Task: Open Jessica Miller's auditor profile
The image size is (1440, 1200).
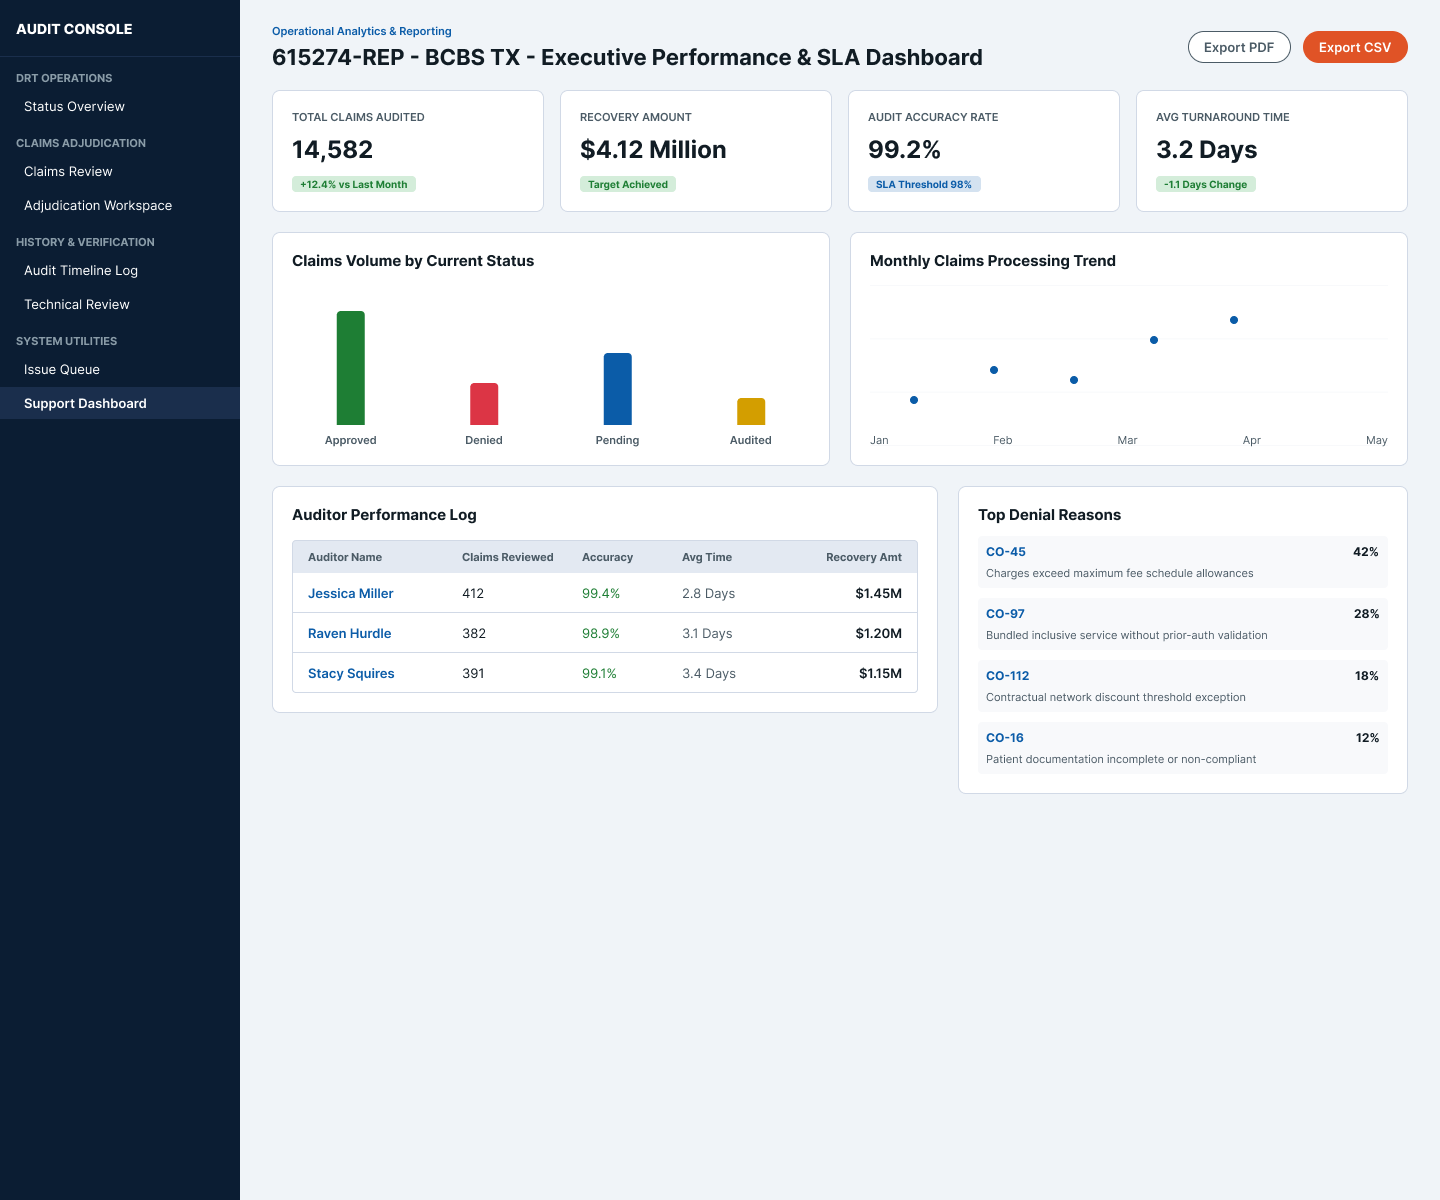Action: point(350,594)
